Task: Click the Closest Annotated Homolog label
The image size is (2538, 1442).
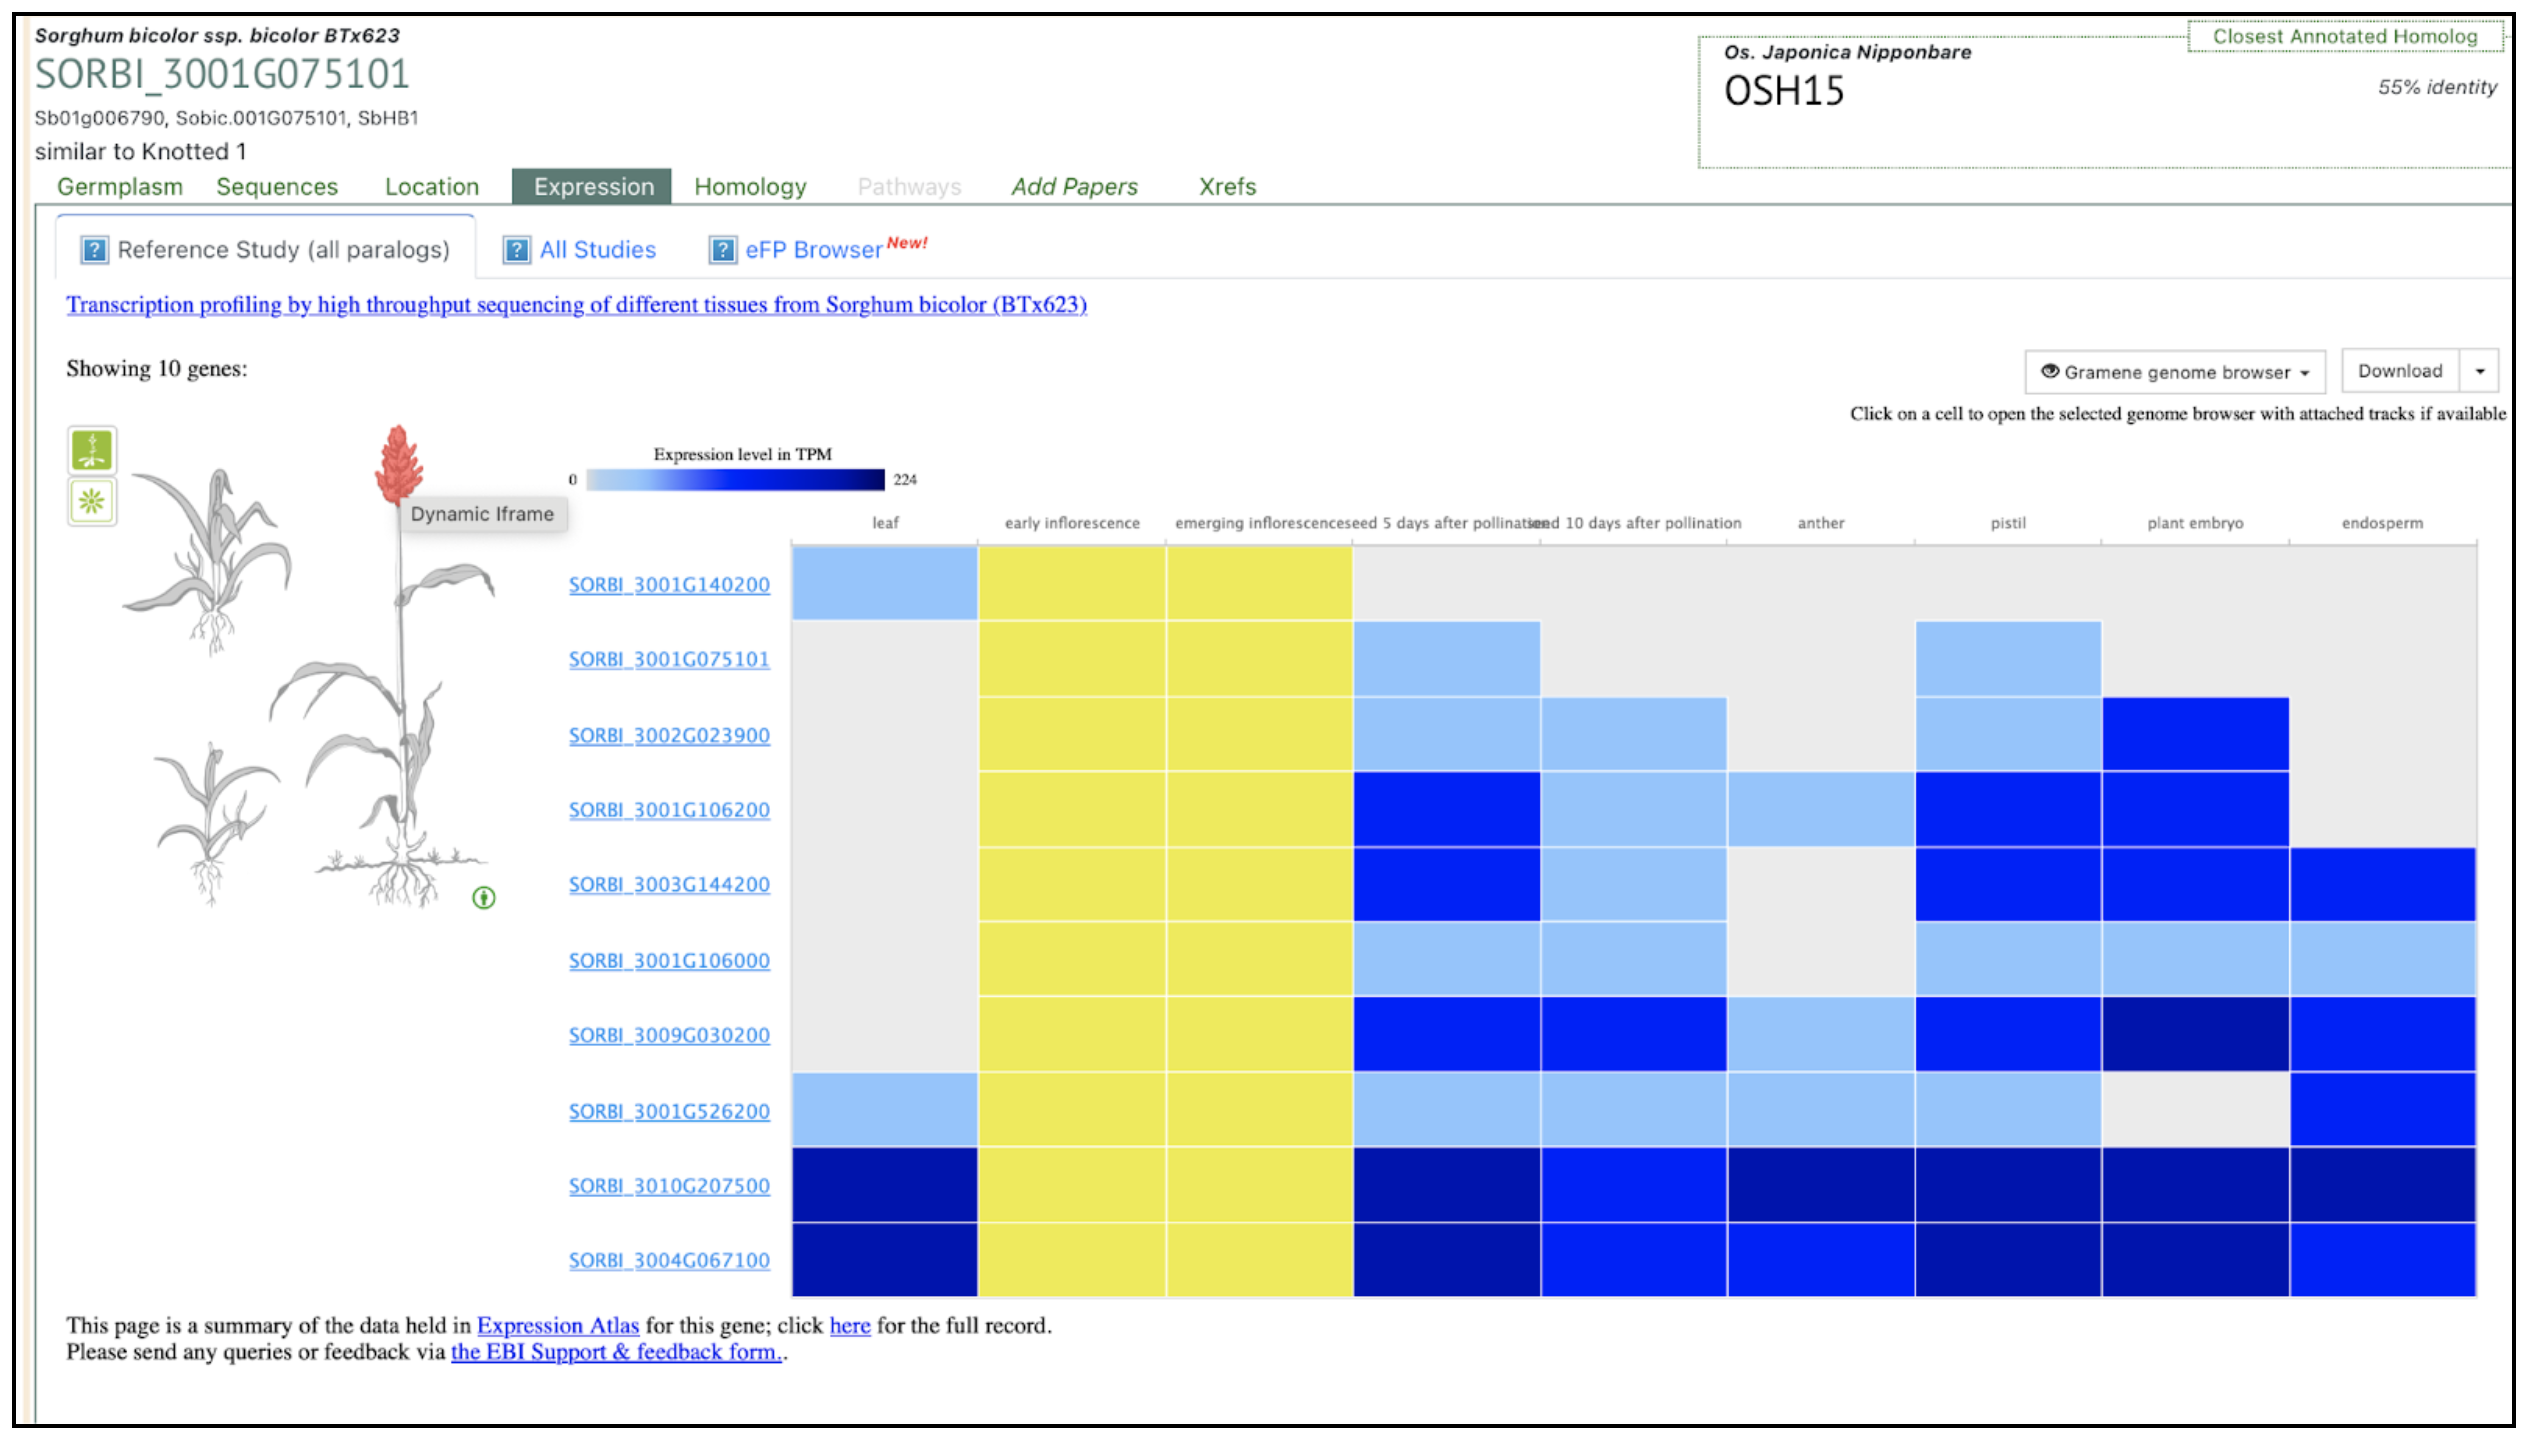Action: (2345, 37)
